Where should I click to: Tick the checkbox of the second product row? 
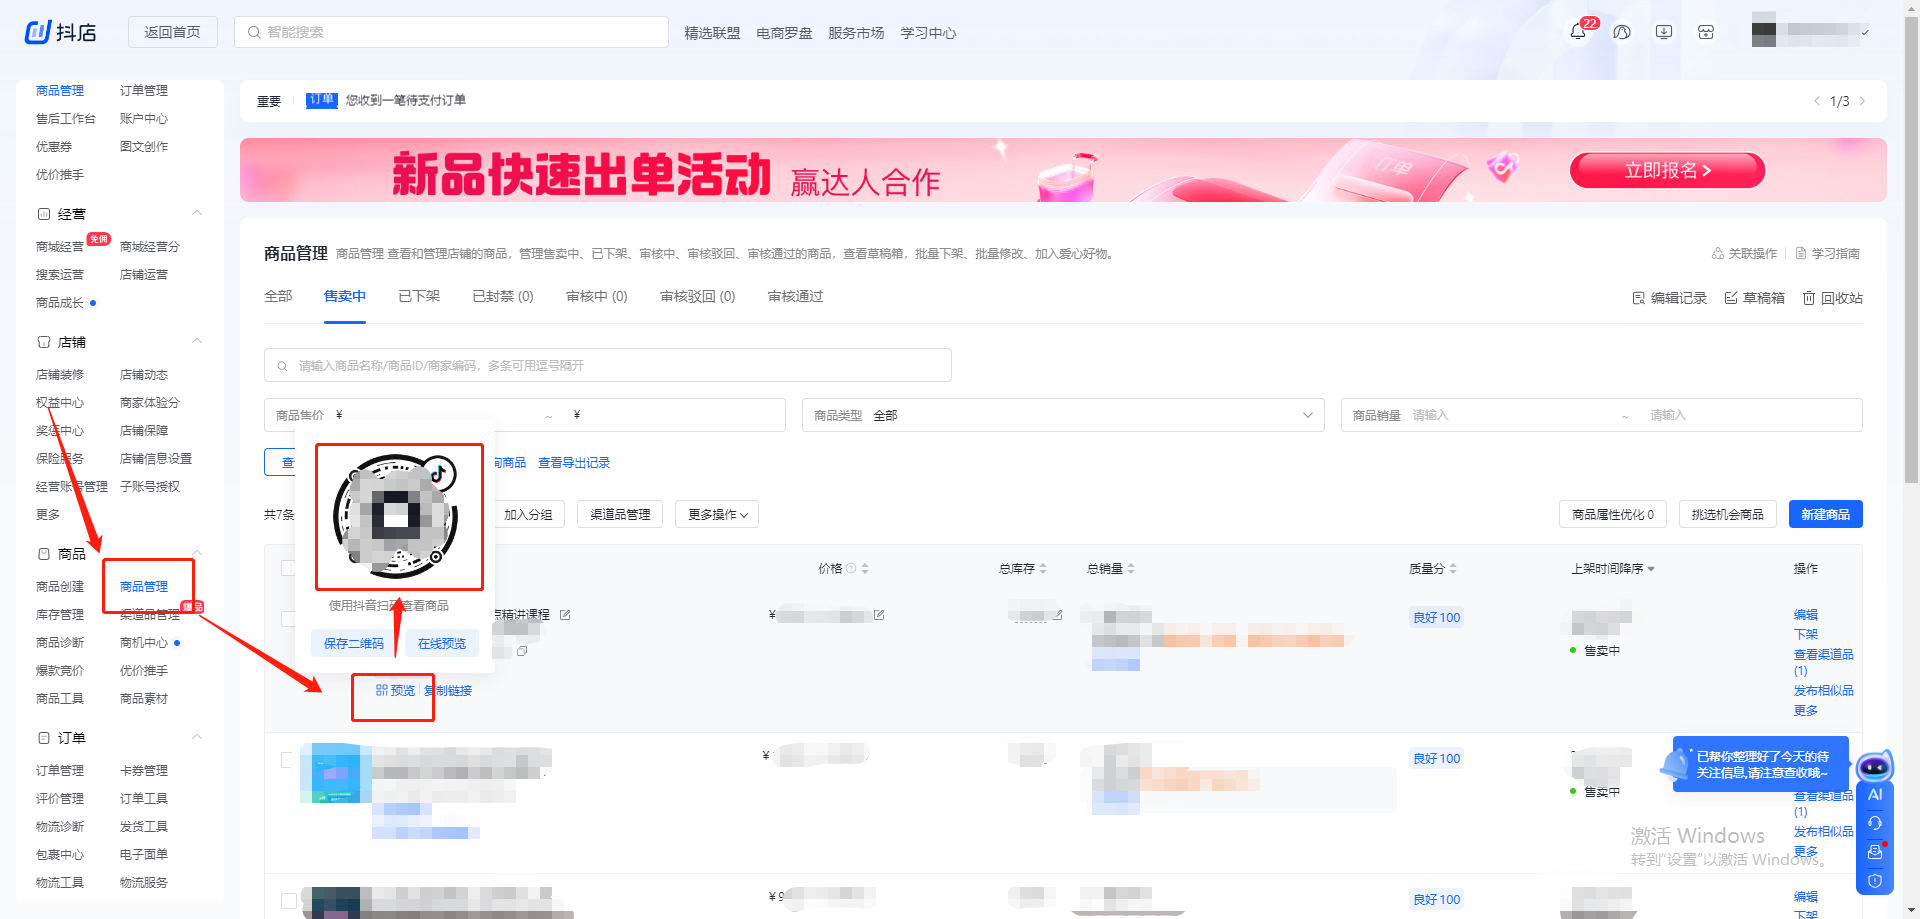pyautogui.click(x=288, y=760)
